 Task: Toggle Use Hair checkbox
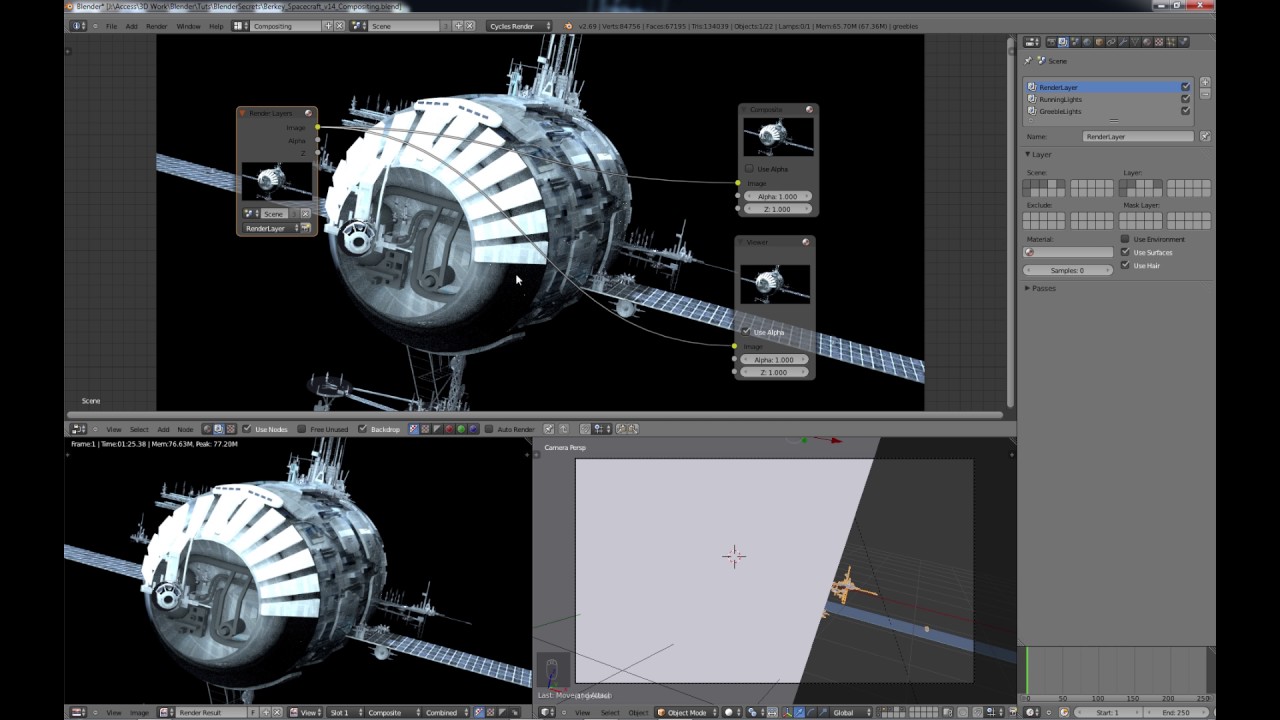[1125, 265]
